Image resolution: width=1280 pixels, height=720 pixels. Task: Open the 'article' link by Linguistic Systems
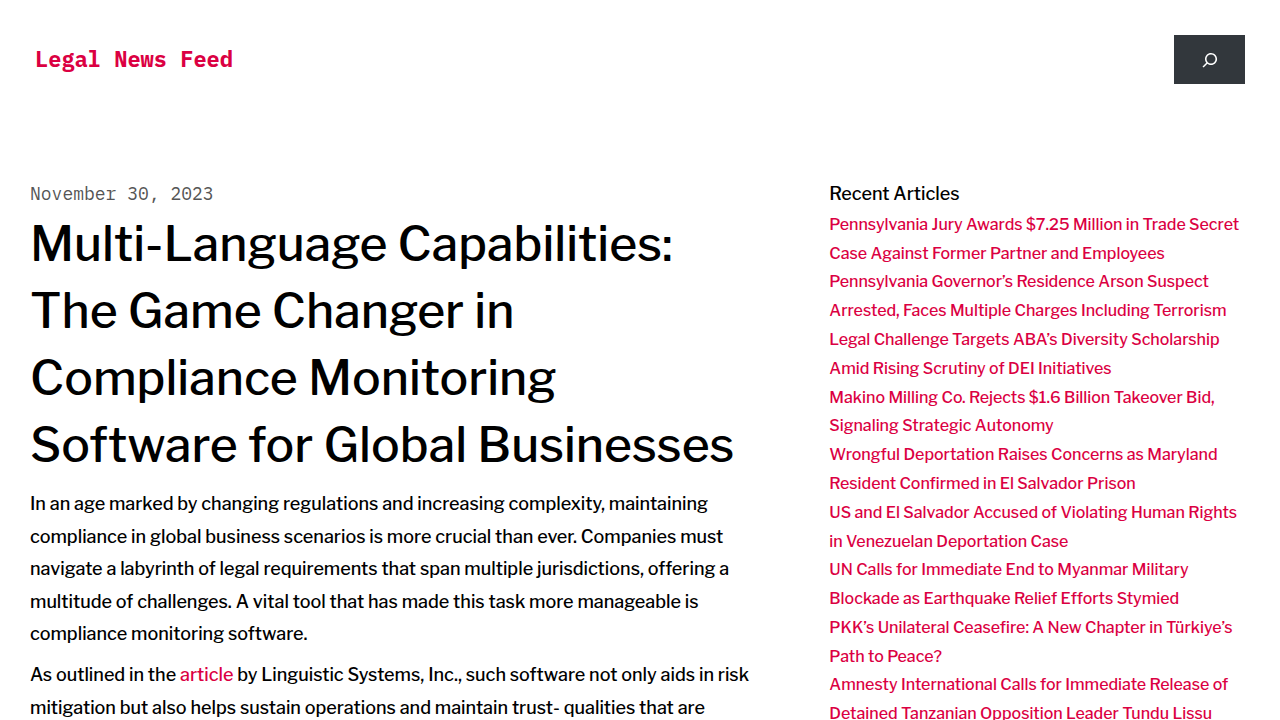206,675
